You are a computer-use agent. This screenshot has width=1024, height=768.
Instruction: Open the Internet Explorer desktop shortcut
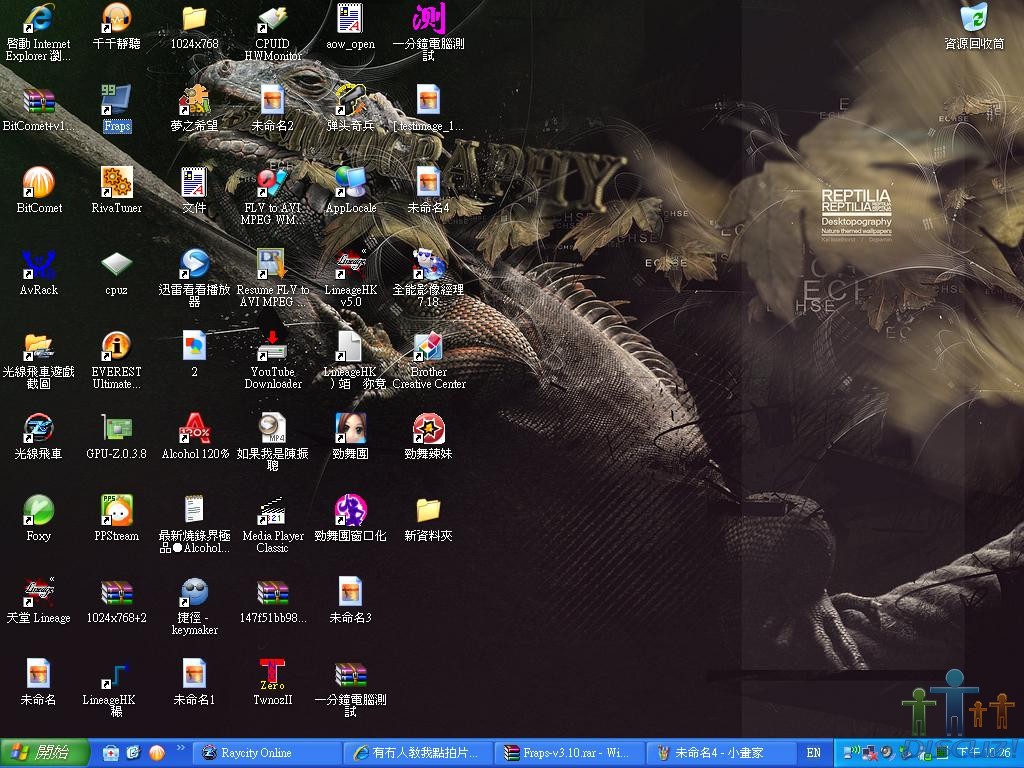(39, 18)
